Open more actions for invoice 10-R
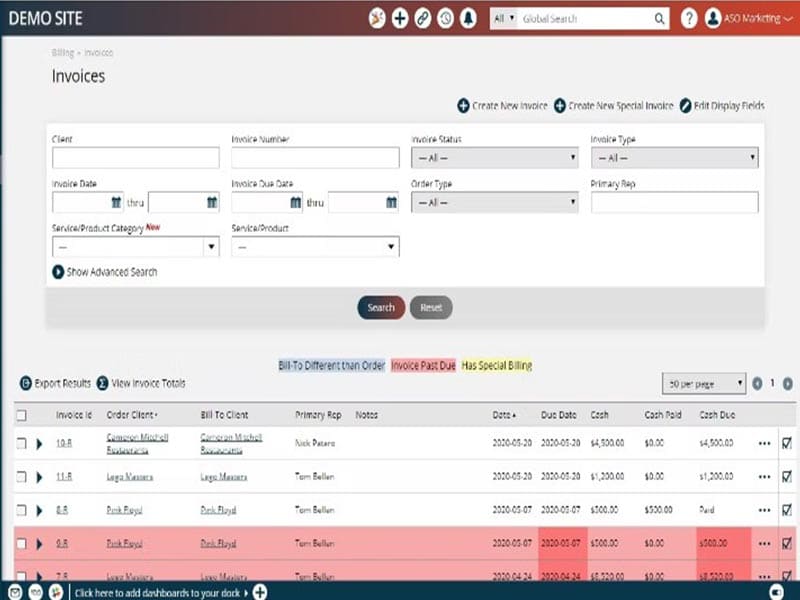This screenshot has height=600, width=800. click(x=764, y=443)
